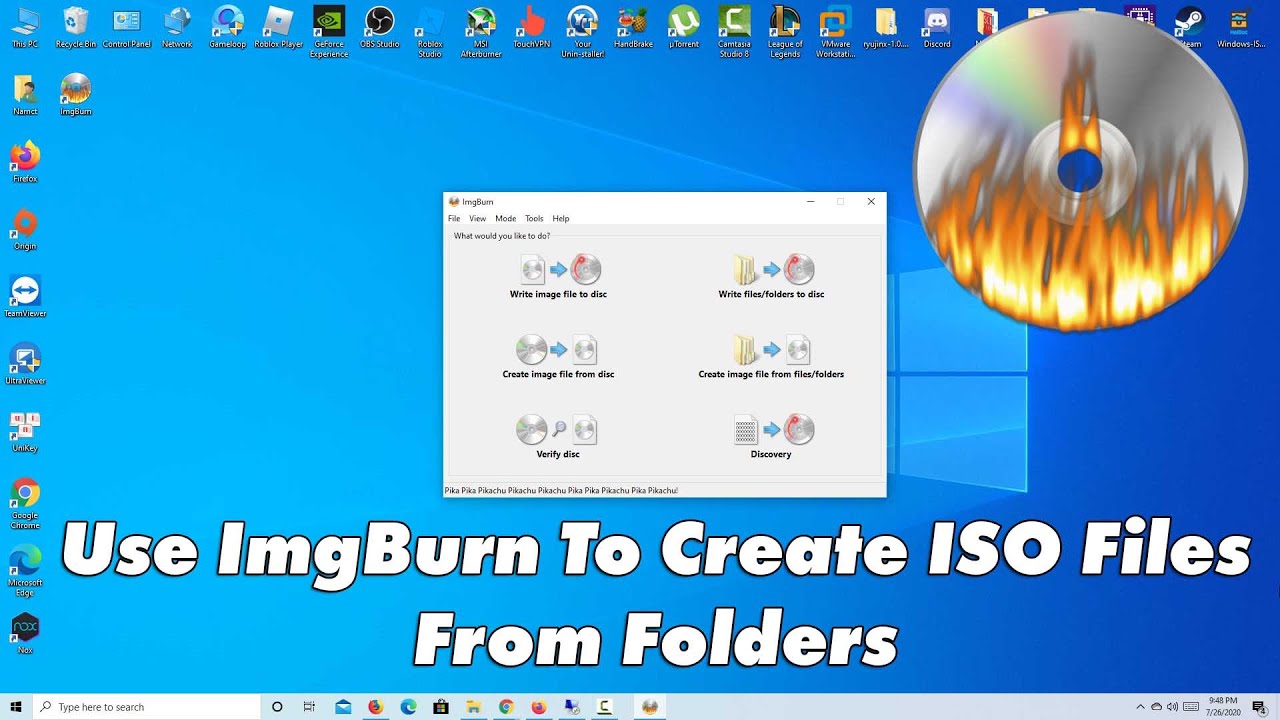Open File Explorer from taskbar
Screen dimensions: 1280x720
click(473, 707)
